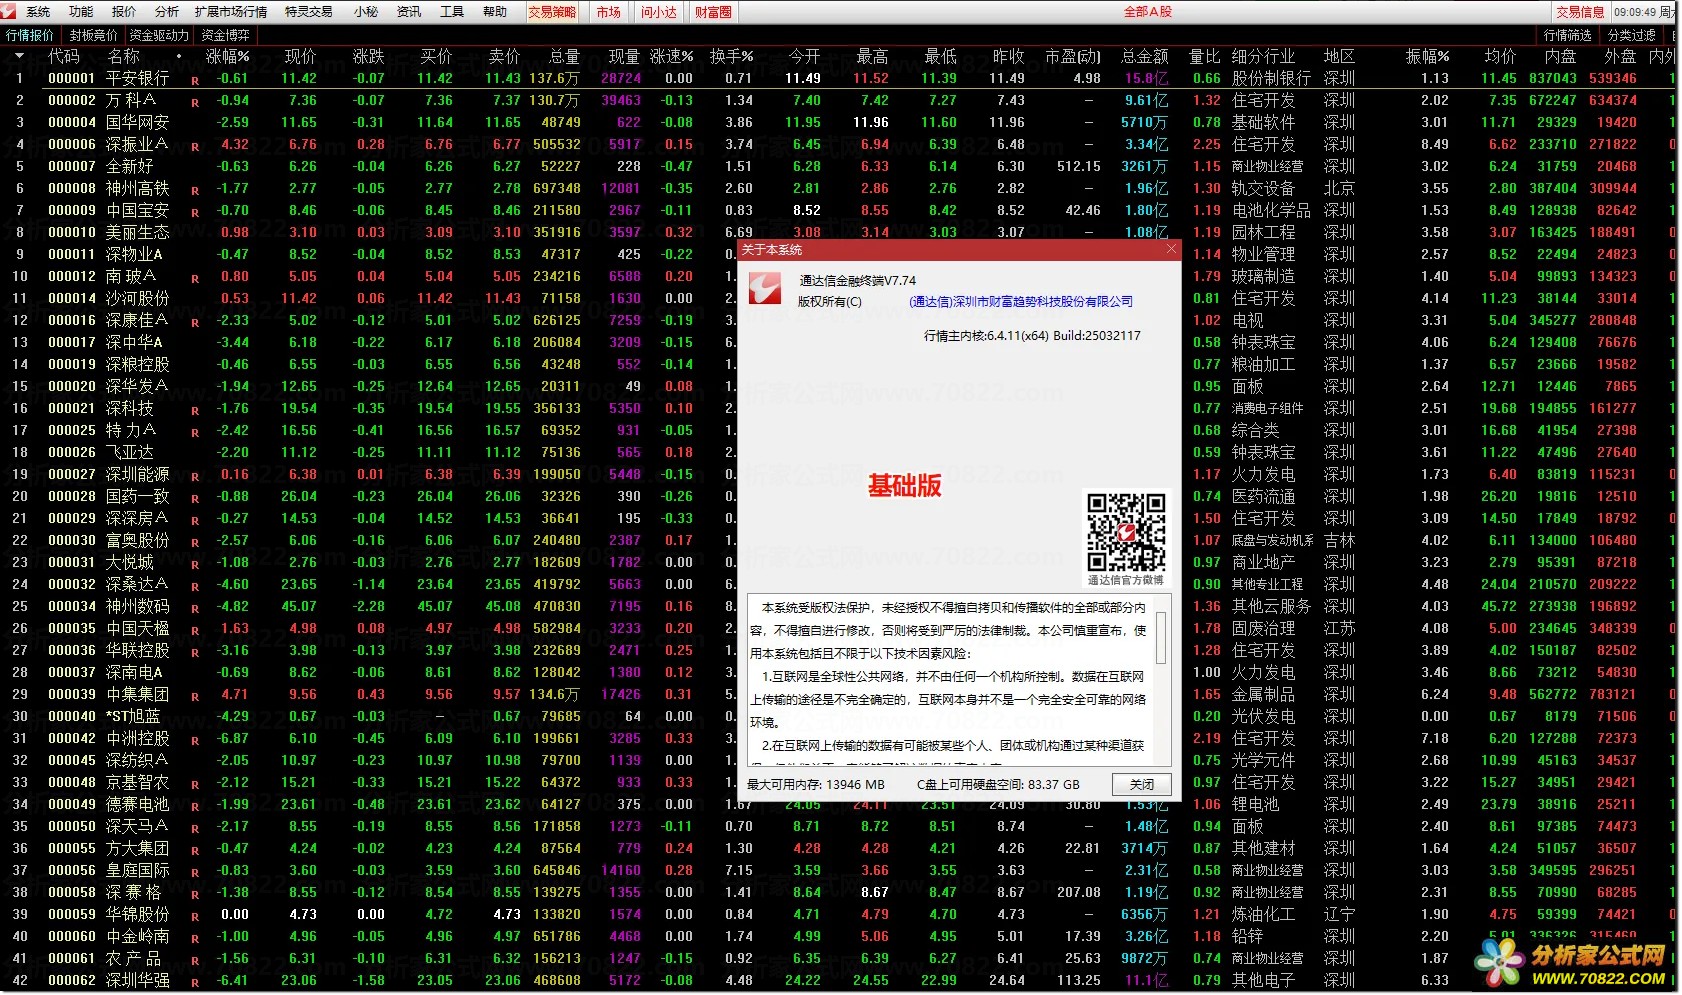Viewport: 1682px width, 995px height.
Task: Open the 工具 menu
Action: point(452,12)
